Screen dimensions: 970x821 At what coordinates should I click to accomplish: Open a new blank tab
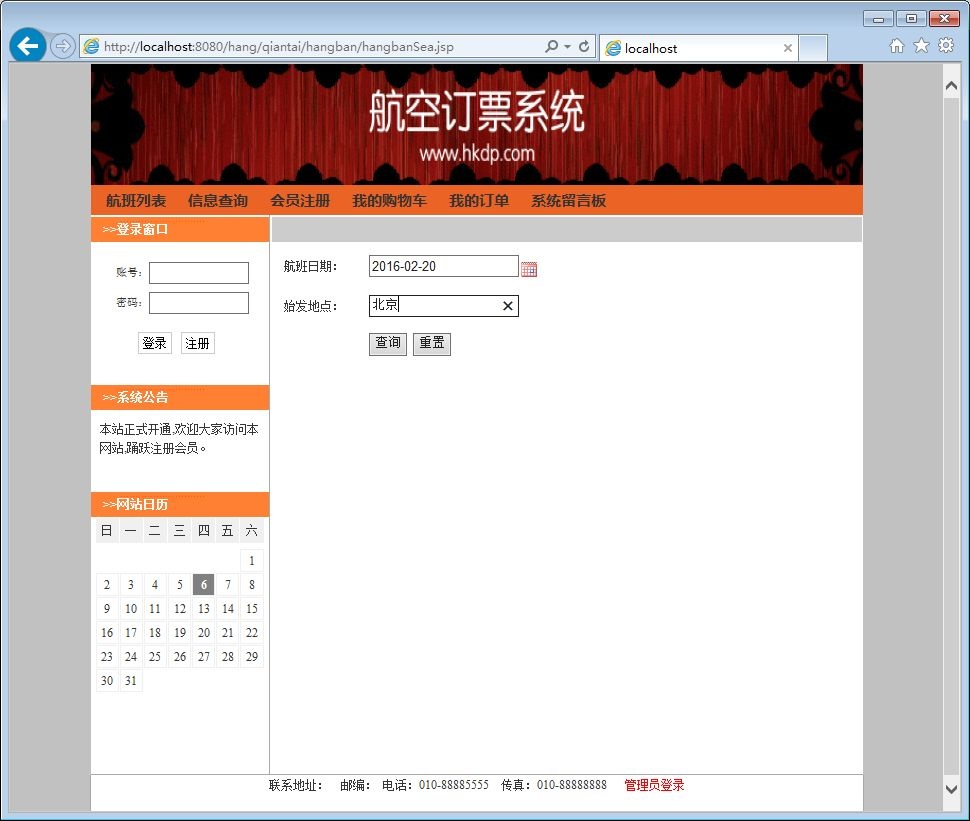[813, 48]
